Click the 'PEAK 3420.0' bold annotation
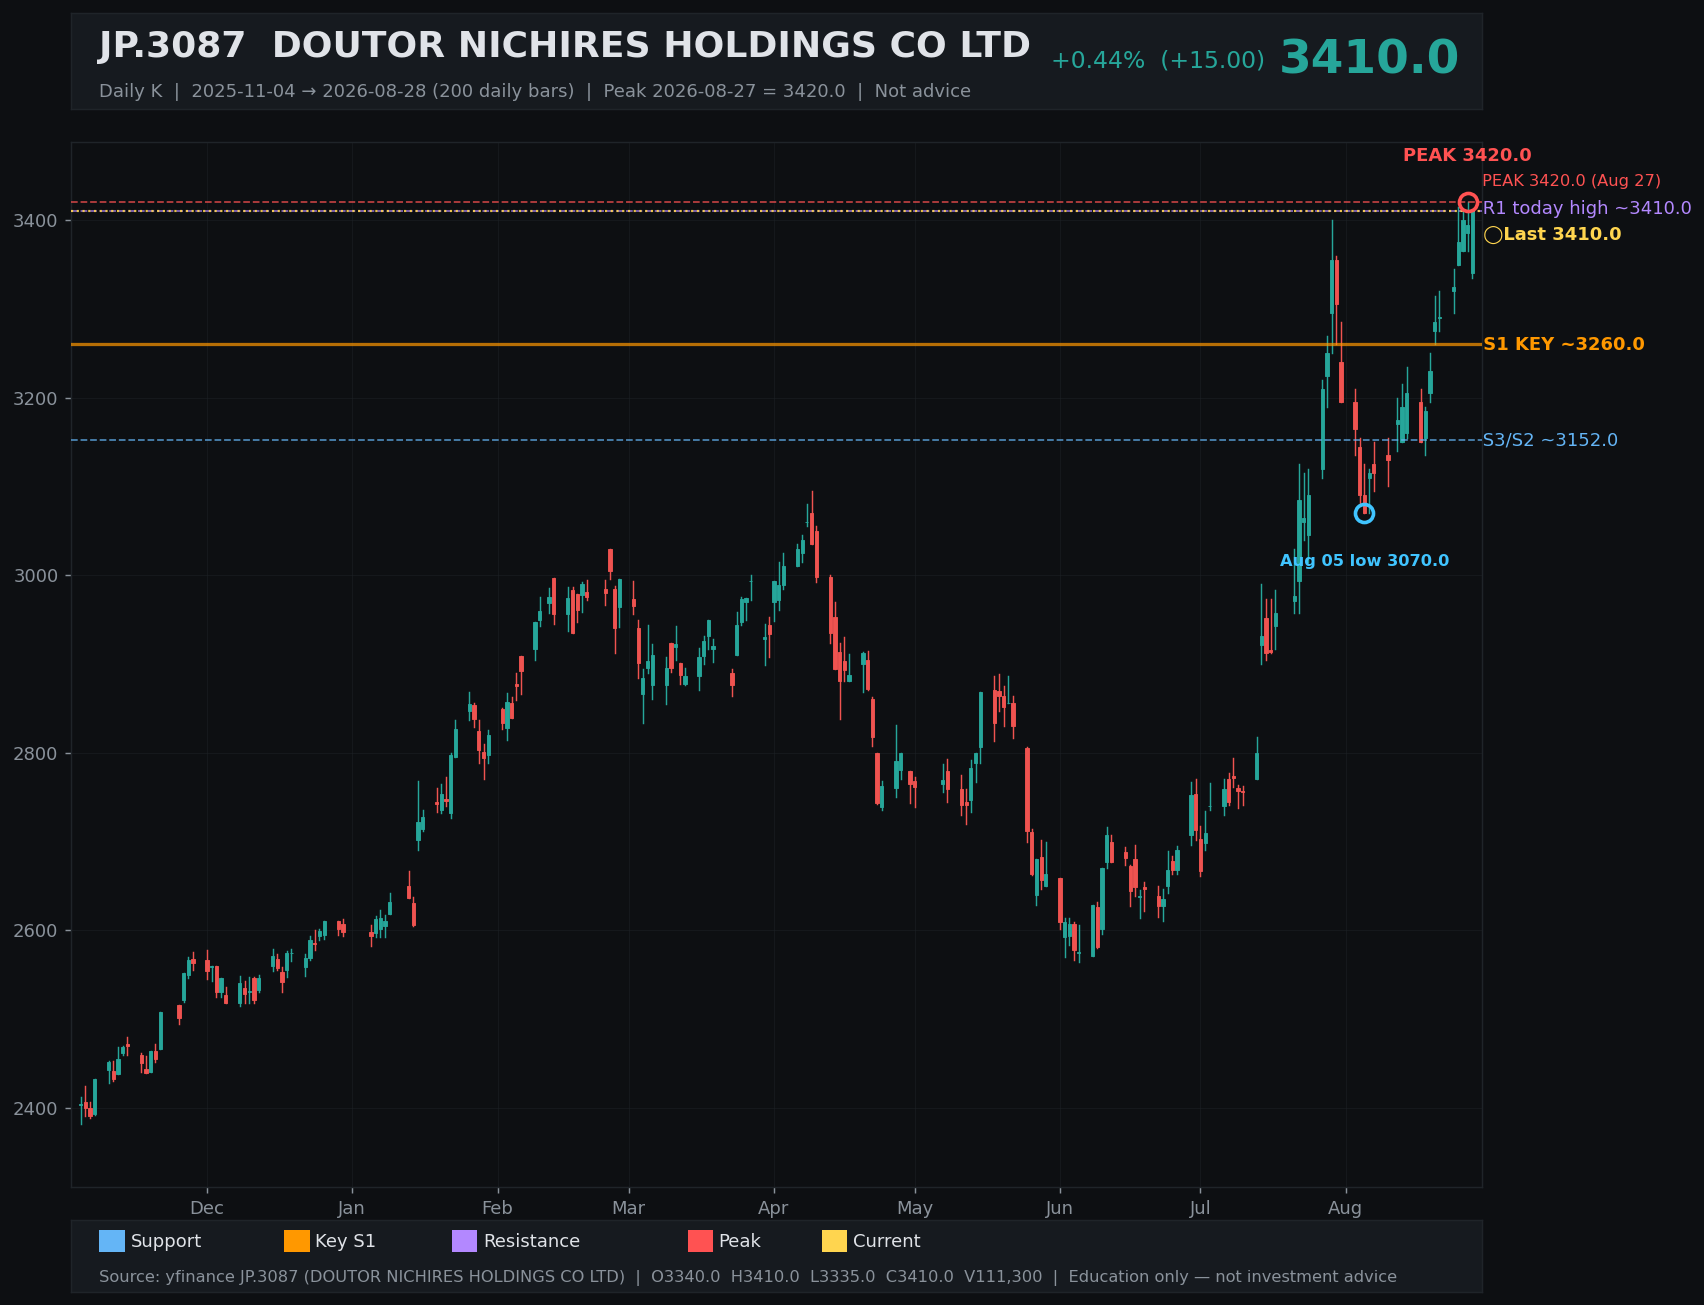Screen dimensions: 1704x1305 1467,155
